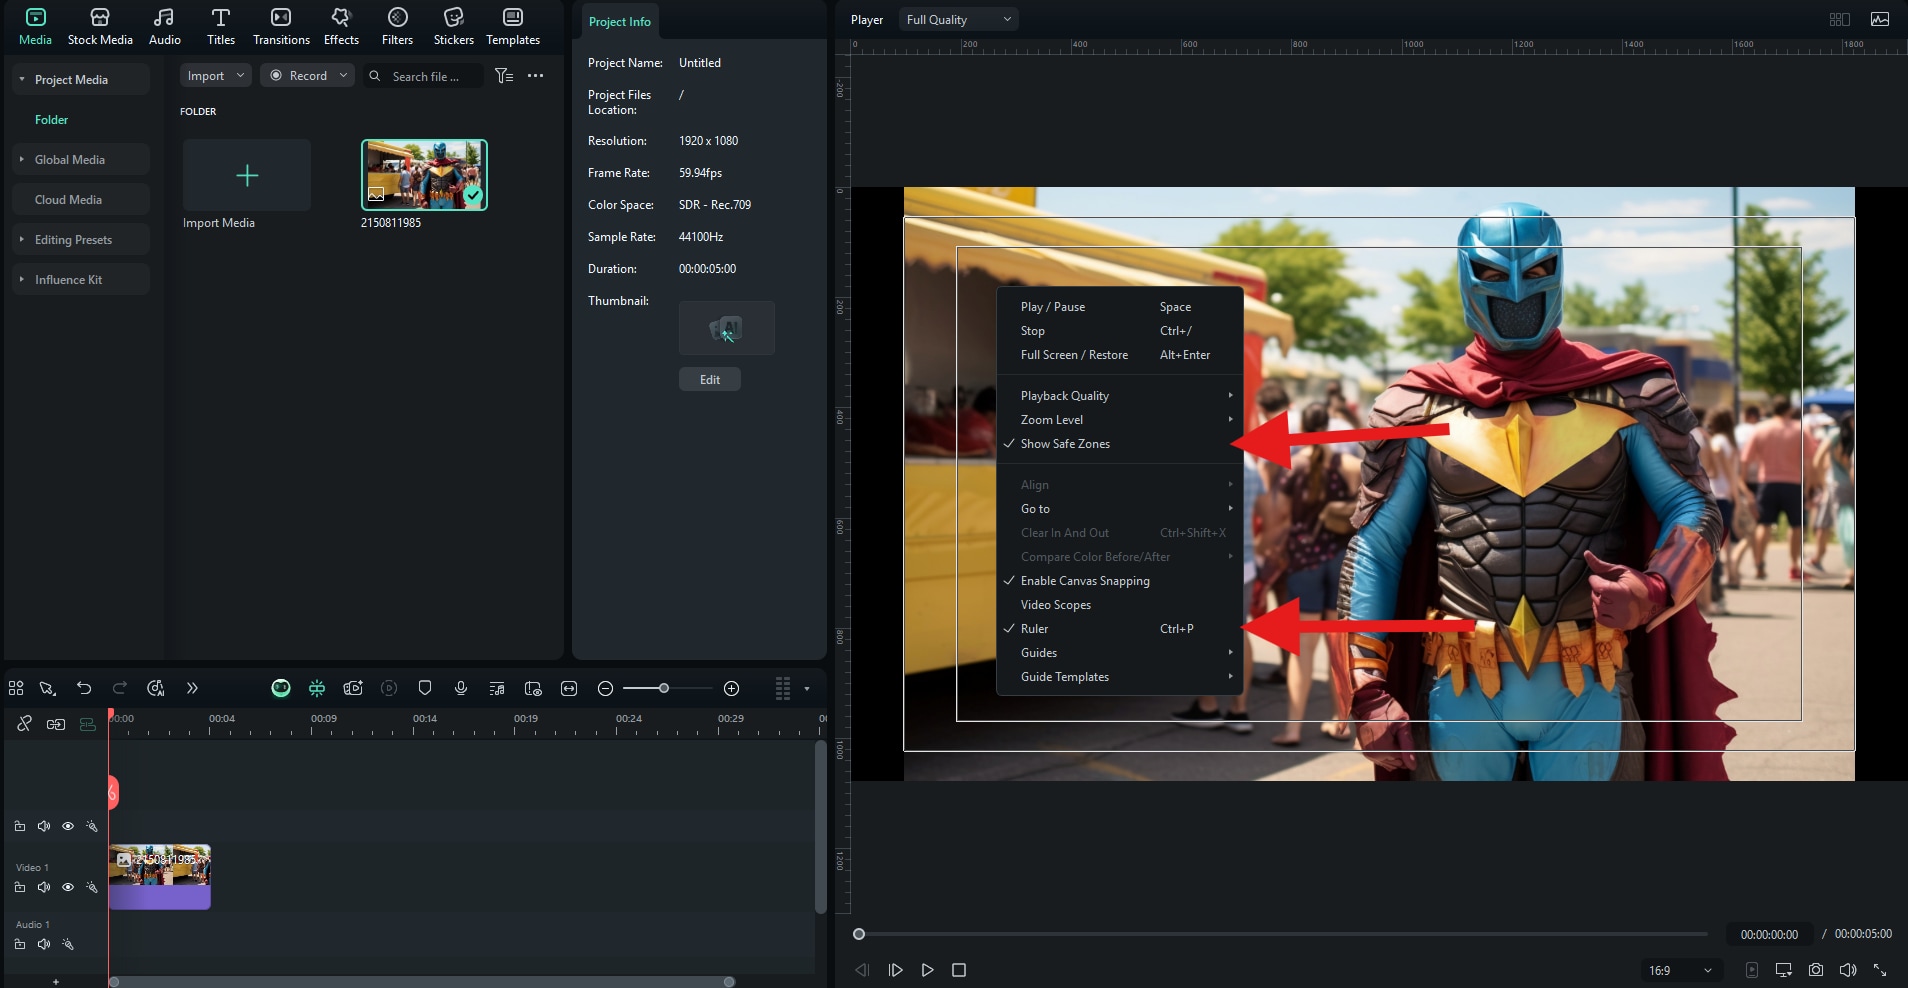1908x988 pixels.
Task: Open the Stickers panel icon
Action: 453,18
